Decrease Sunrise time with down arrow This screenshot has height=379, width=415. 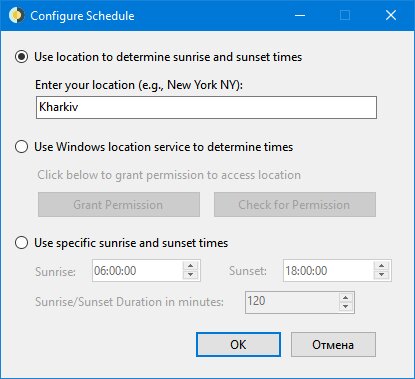[190, 275]
